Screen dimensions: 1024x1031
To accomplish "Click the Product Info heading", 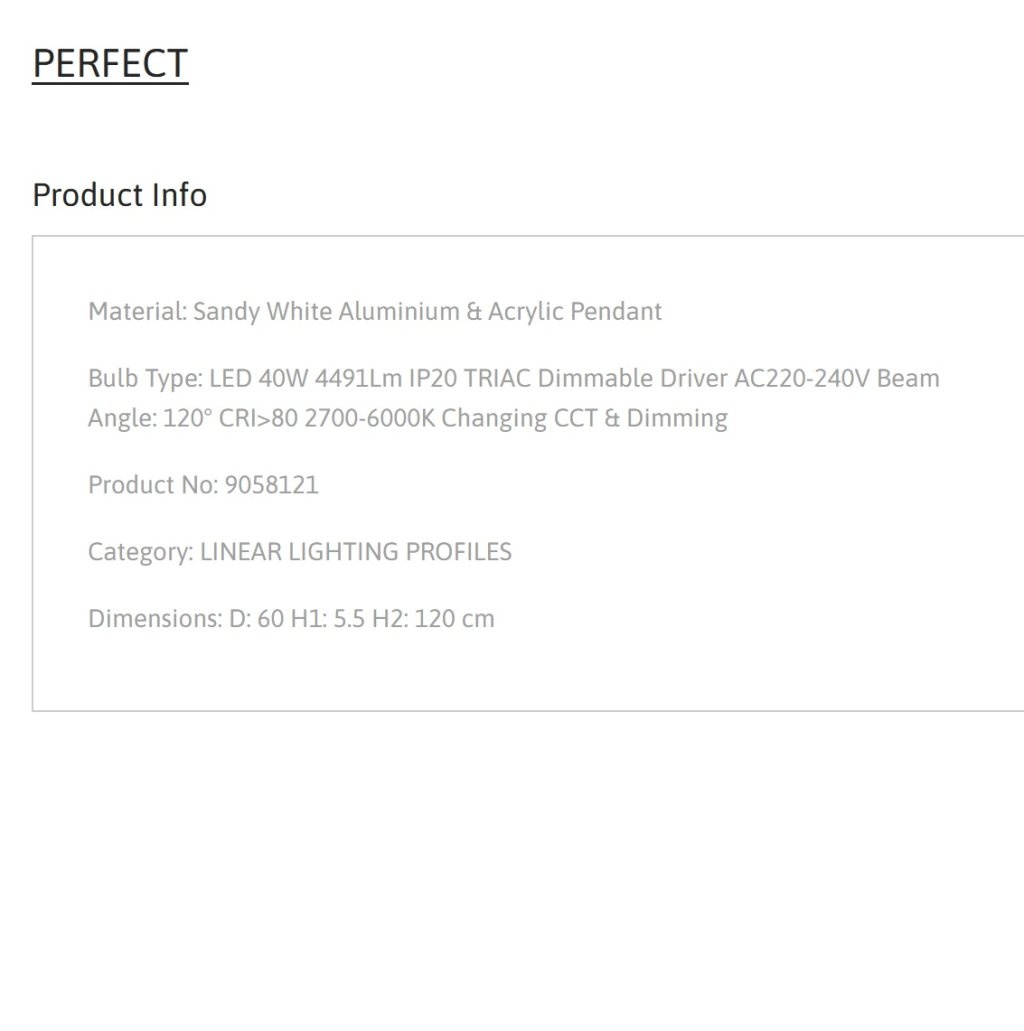I will pos(120,195).
